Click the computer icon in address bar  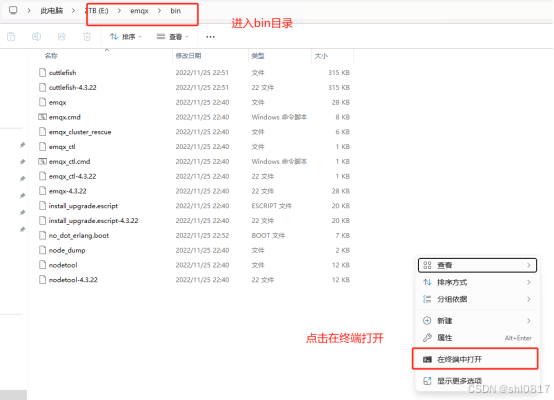pos(13,11)
